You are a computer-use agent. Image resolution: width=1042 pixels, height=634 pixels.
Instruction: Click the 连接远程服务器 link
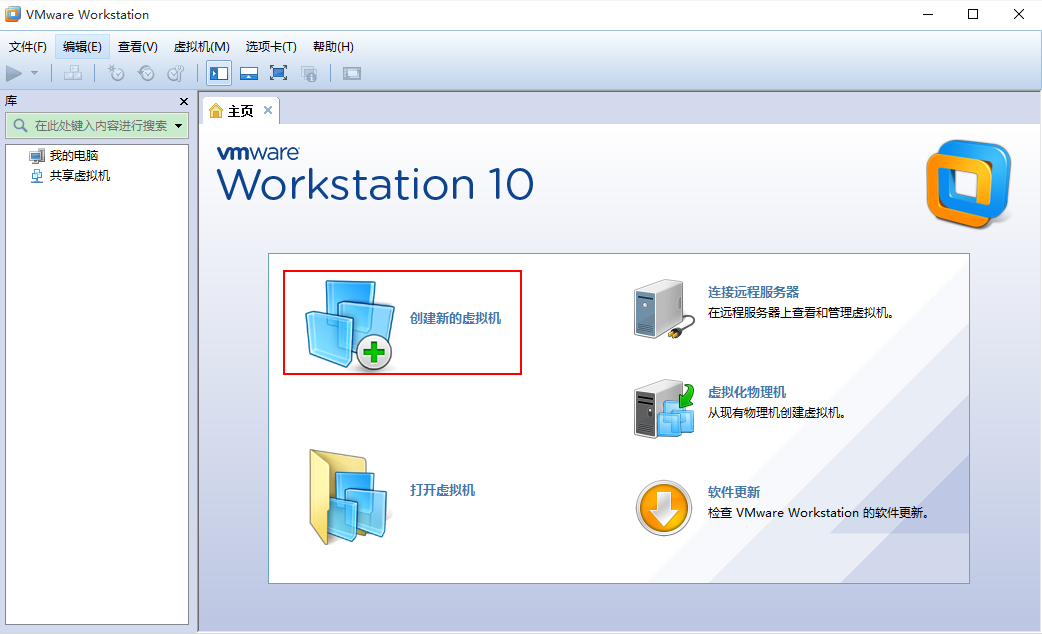pos(753,292)
